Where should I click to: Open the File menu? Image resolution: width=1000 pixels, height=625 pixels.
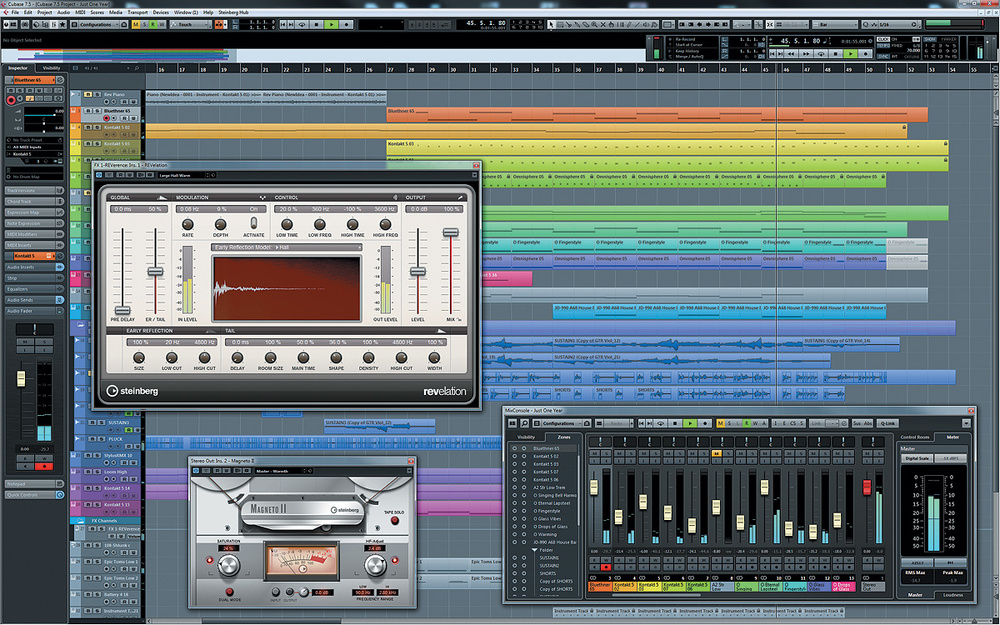15,12
